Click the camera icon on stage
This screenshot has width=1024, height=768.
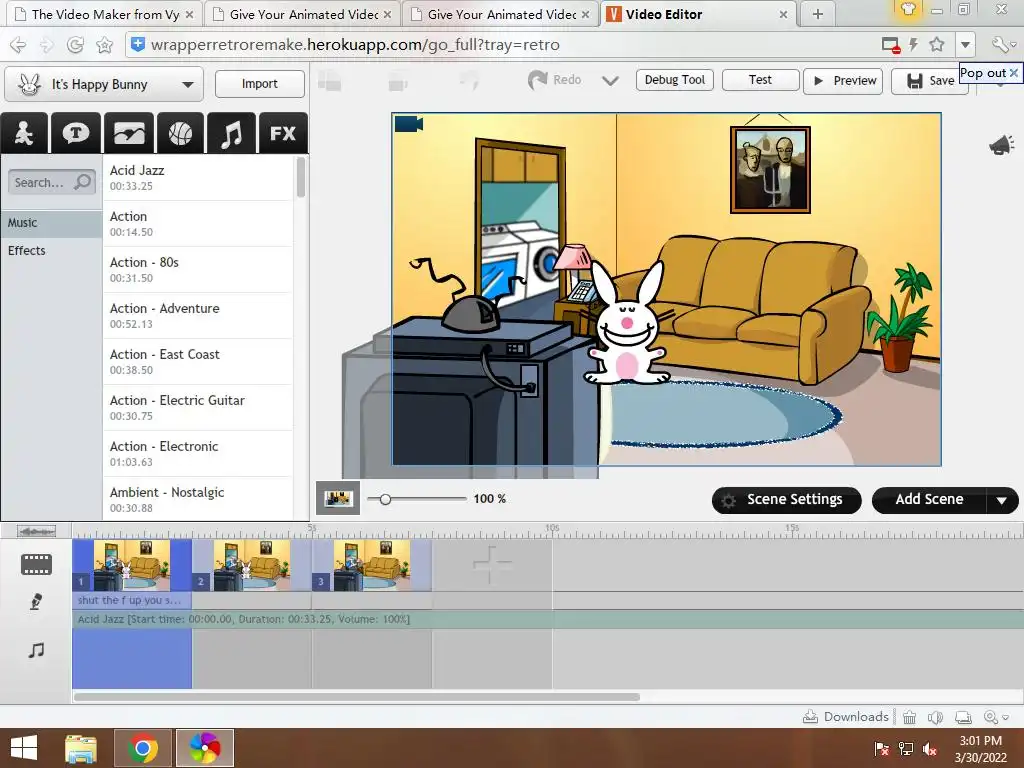coord(409,123)
